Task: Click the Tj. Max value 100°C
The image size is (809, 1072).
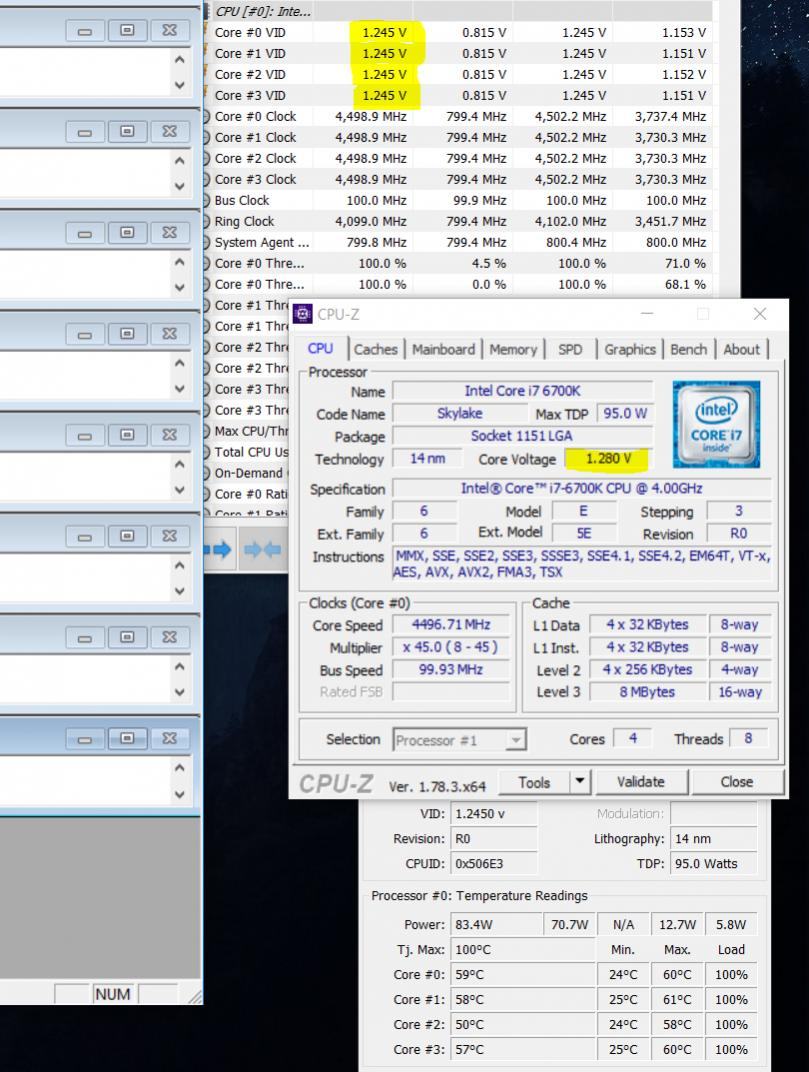Action: (x=522, y=950)
